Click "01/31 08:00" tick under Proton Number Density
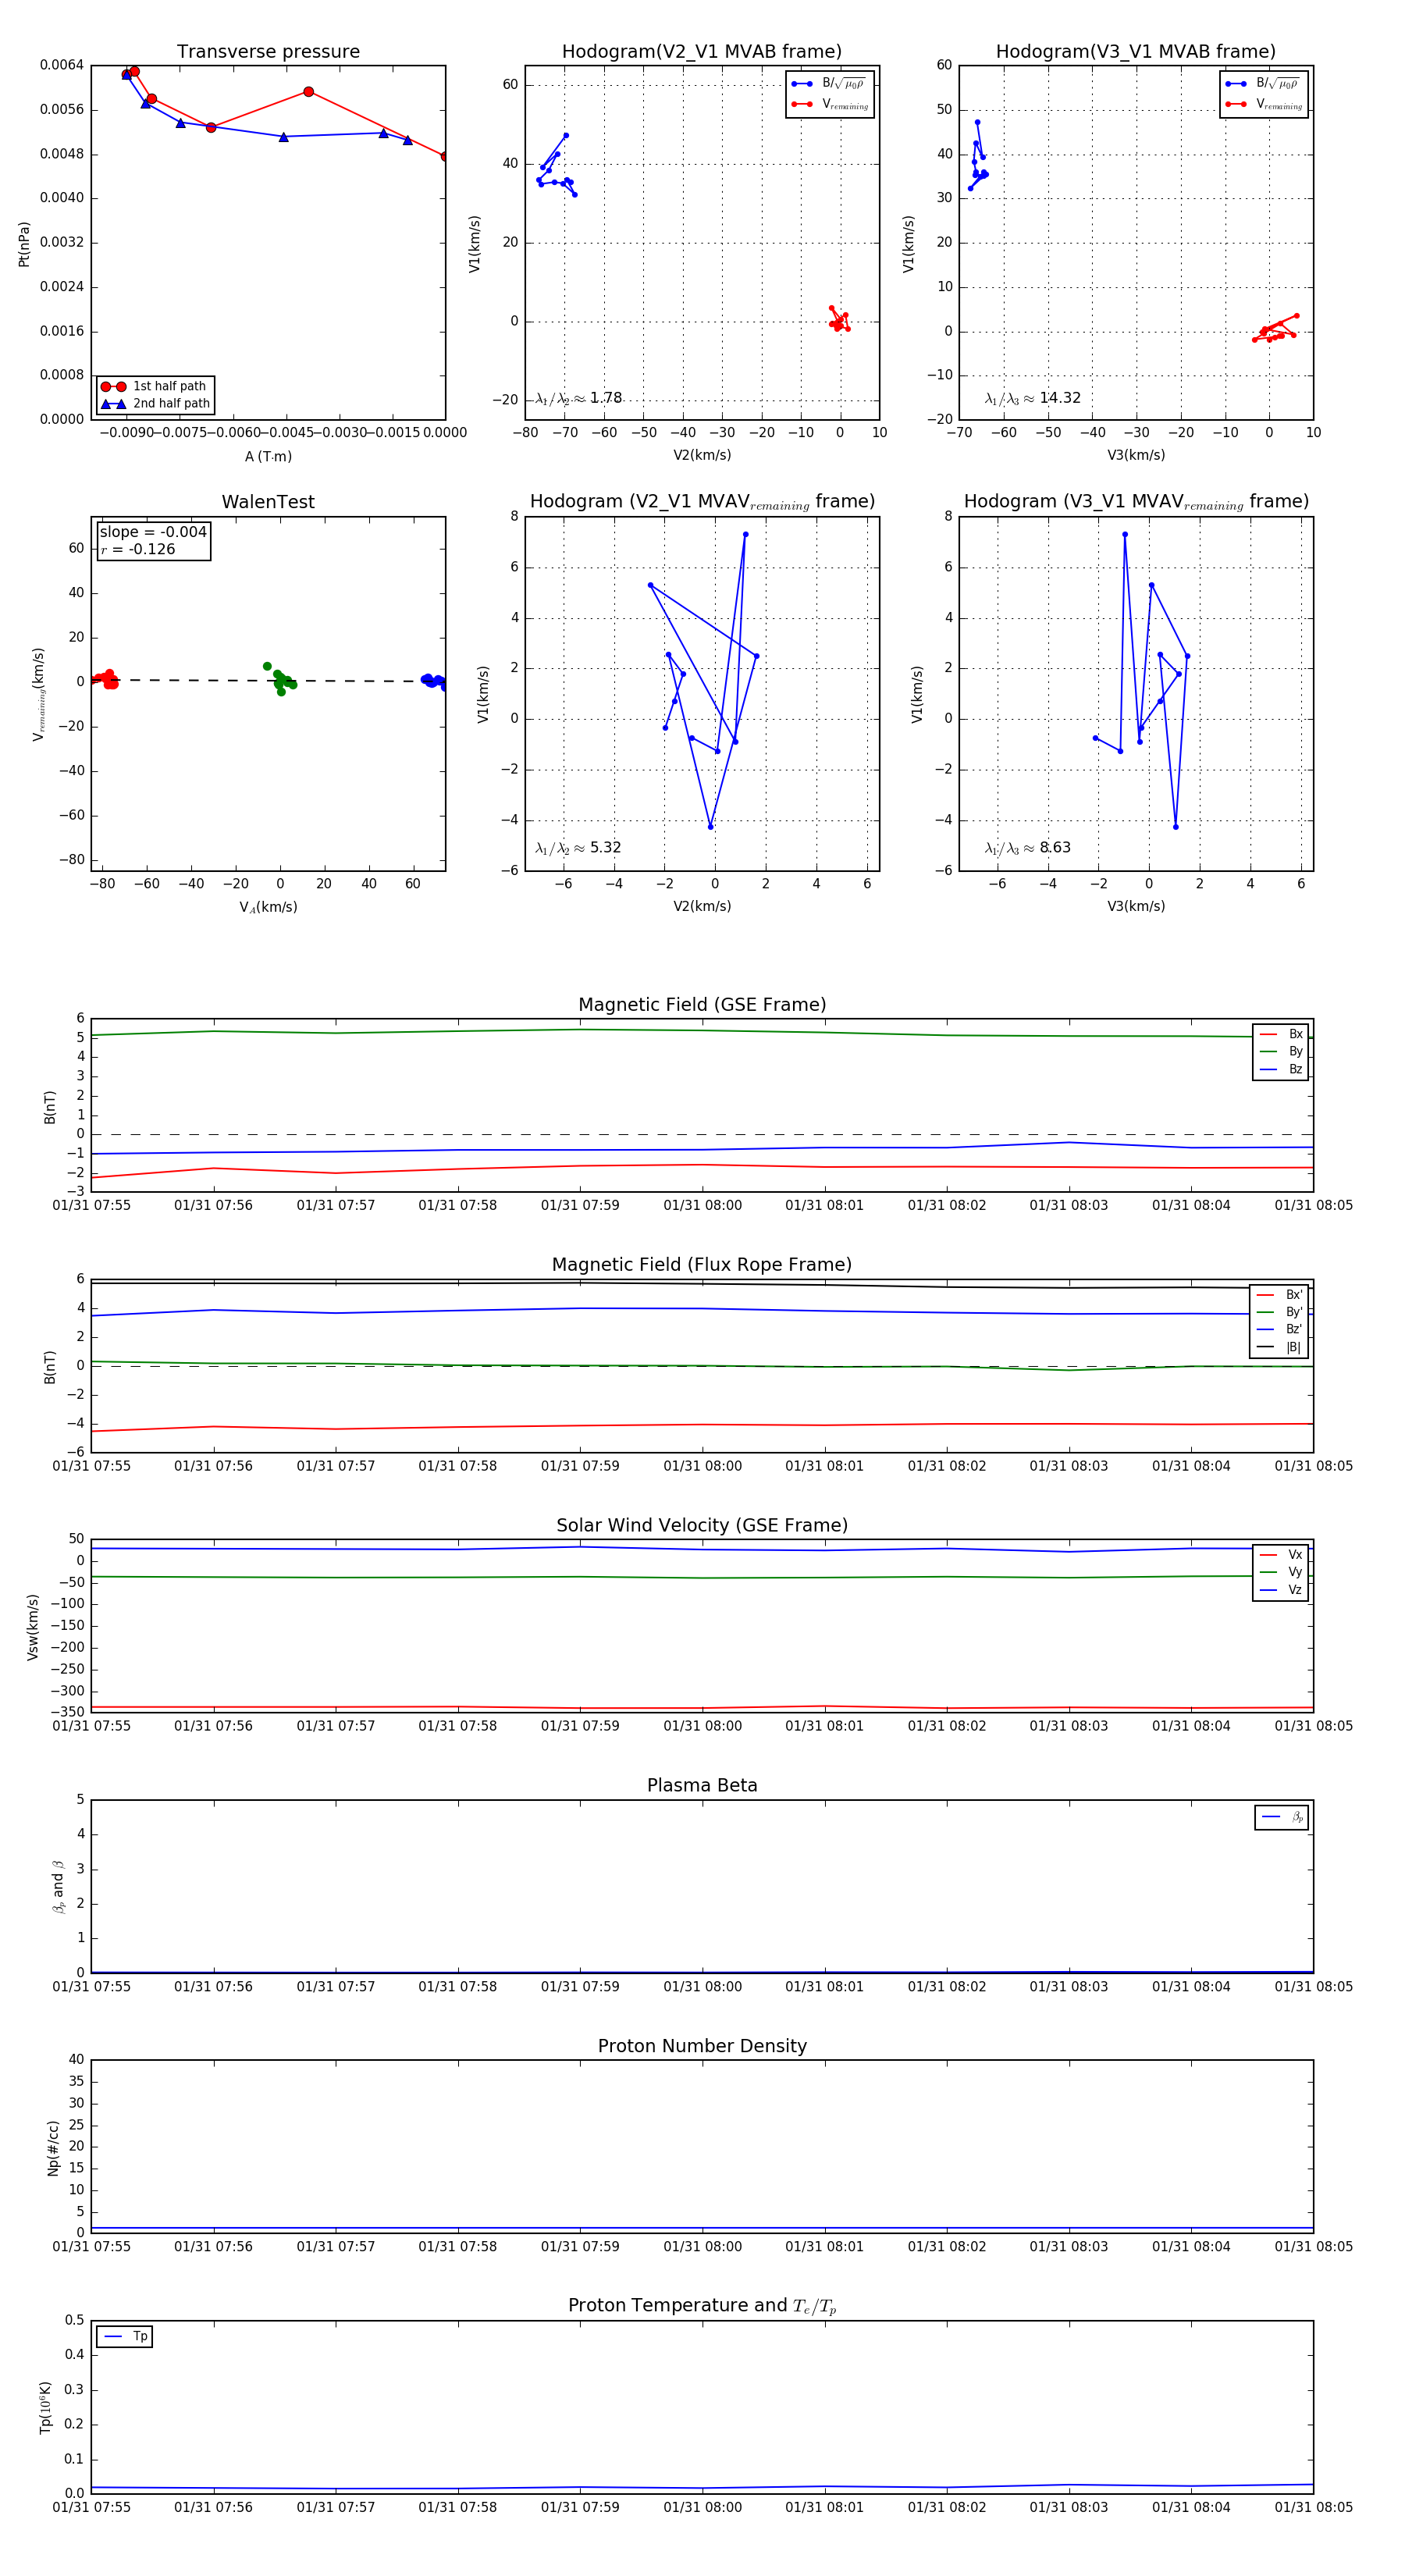The height and width of the screenshot is (2576, 1405). click(702, 2247)
